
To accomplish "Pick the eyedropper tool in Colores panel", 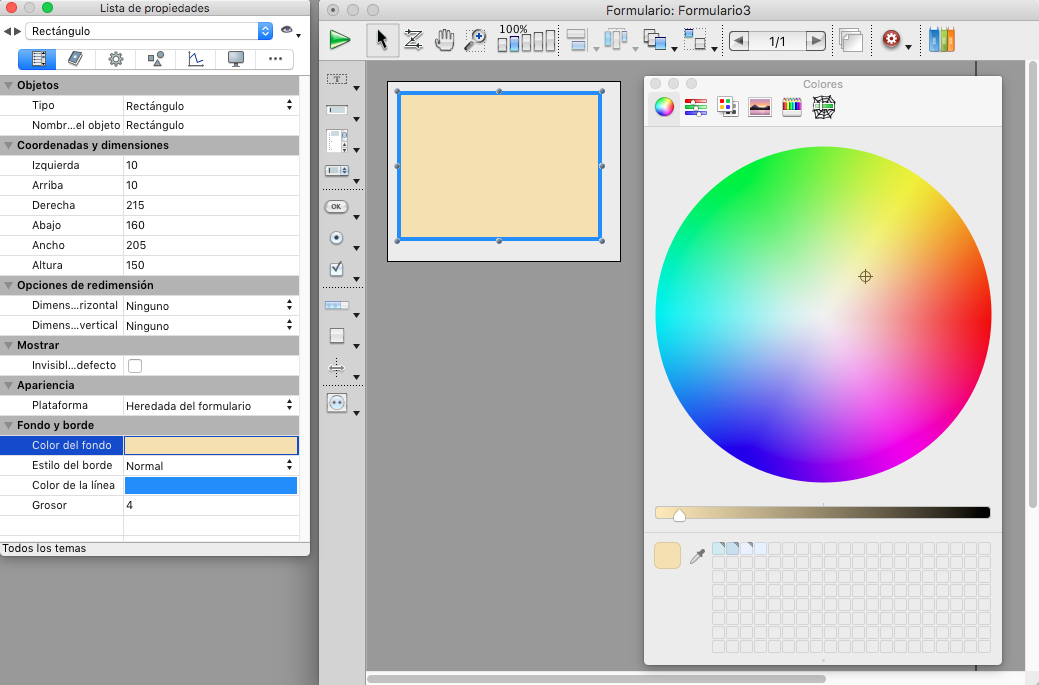I will click(x=697, y=556).
